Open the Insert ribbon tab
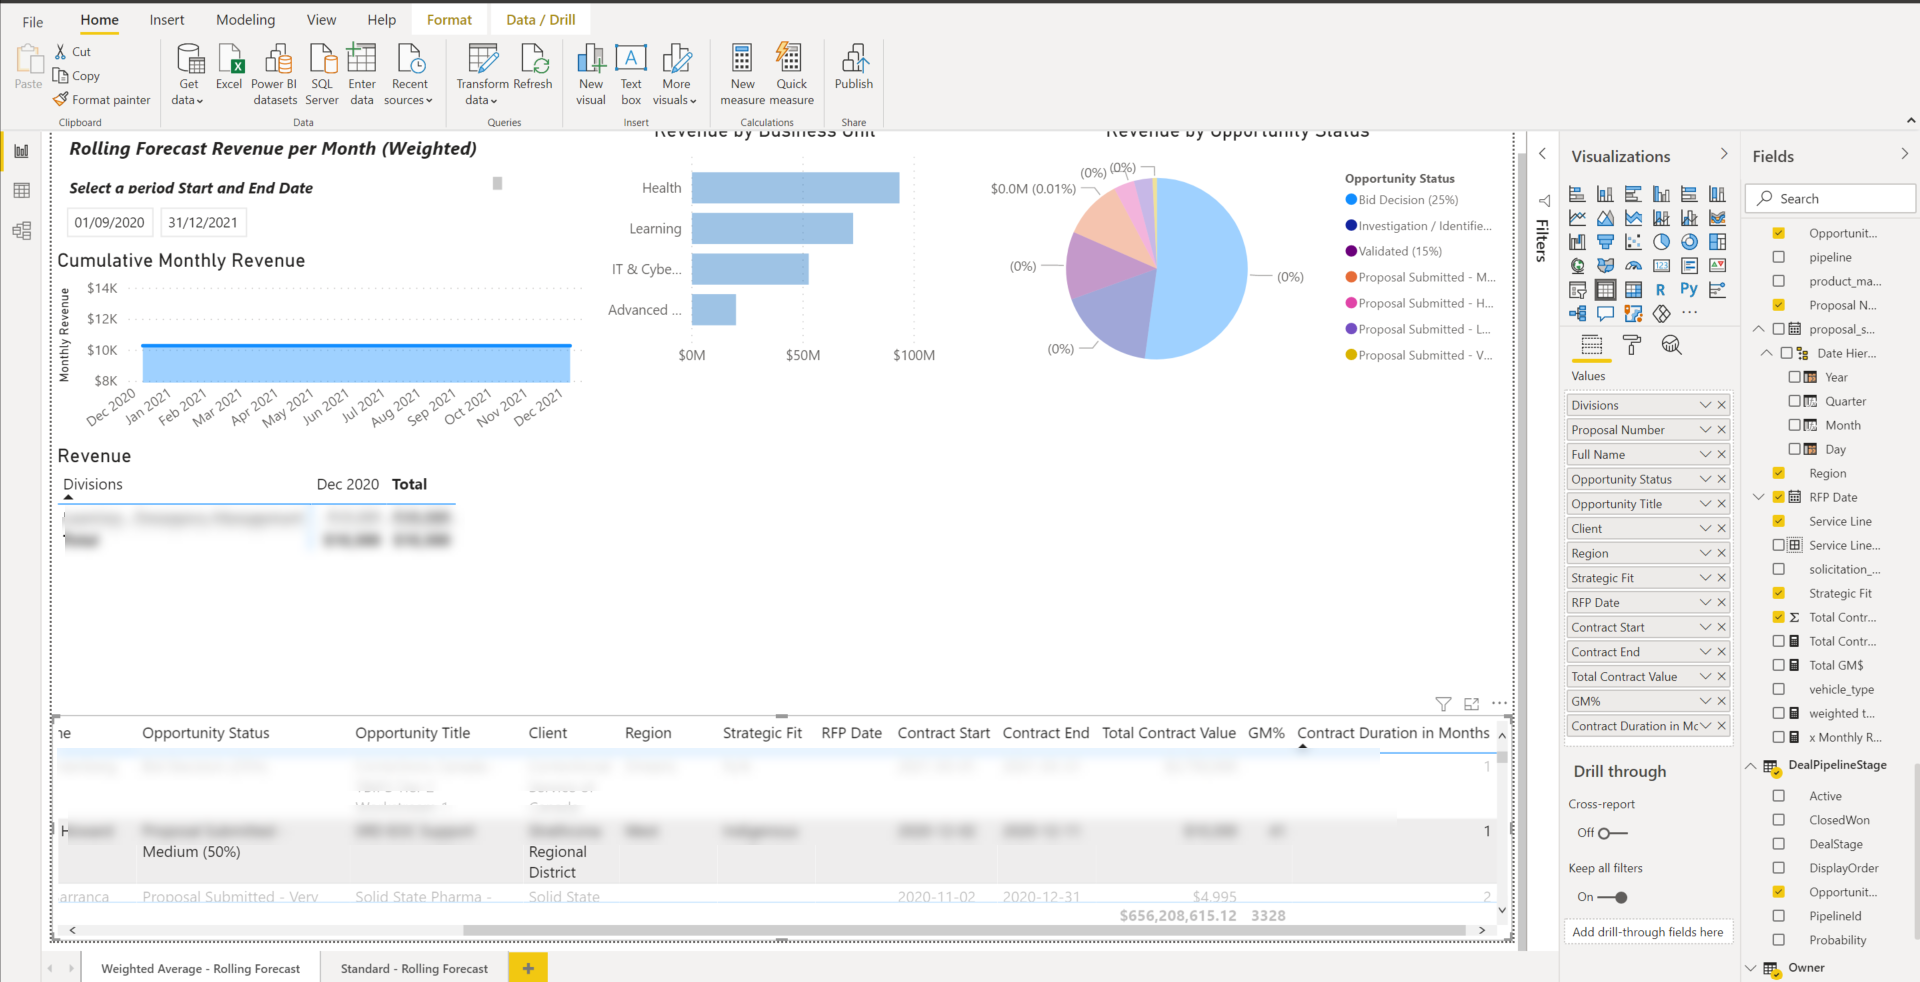The image size is (1920, 982). (167, 20)
